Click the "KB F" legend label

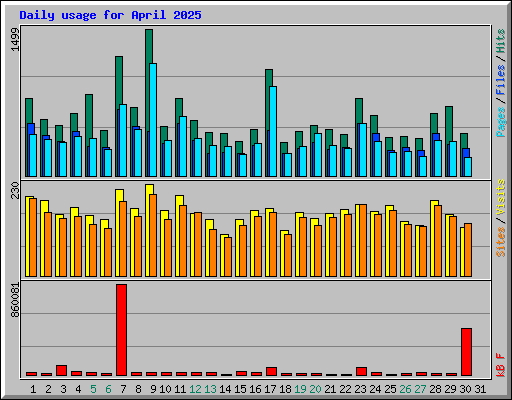500,365
